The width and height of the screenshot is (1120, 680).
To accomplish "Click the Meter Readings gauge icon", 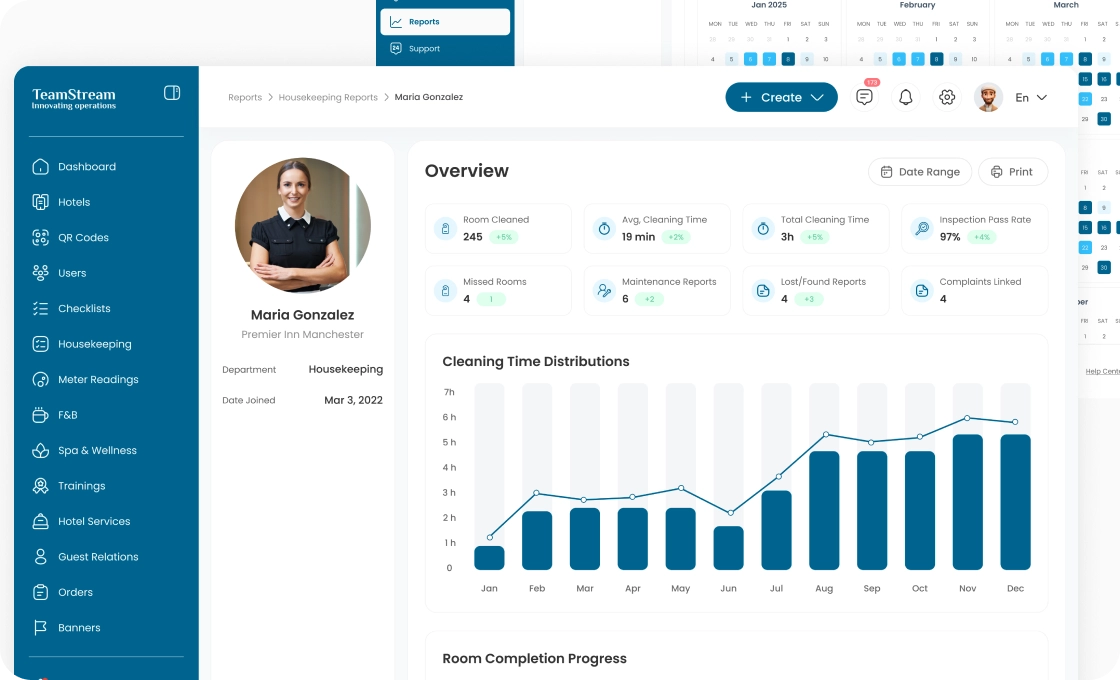I will click(41, 380).
